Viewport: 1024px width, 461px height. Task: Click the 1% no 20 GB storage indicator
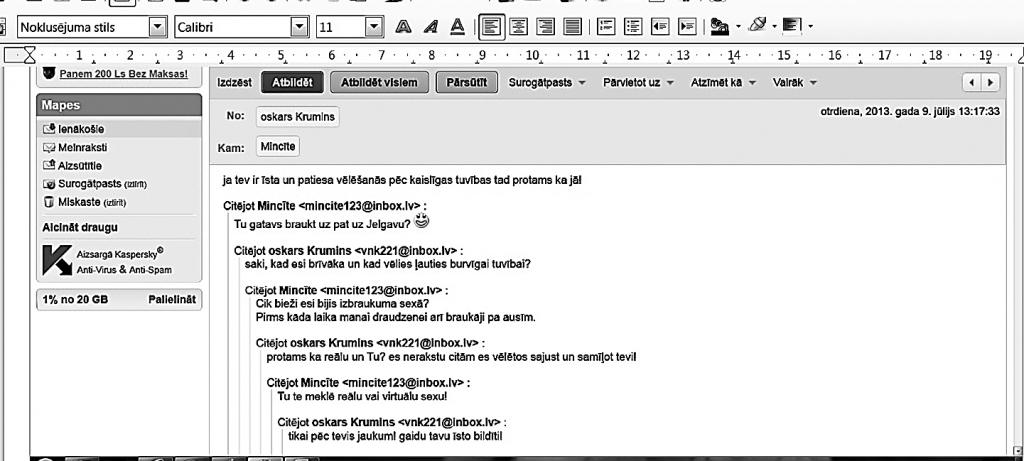pyautogui.click(x=76, y=300)
